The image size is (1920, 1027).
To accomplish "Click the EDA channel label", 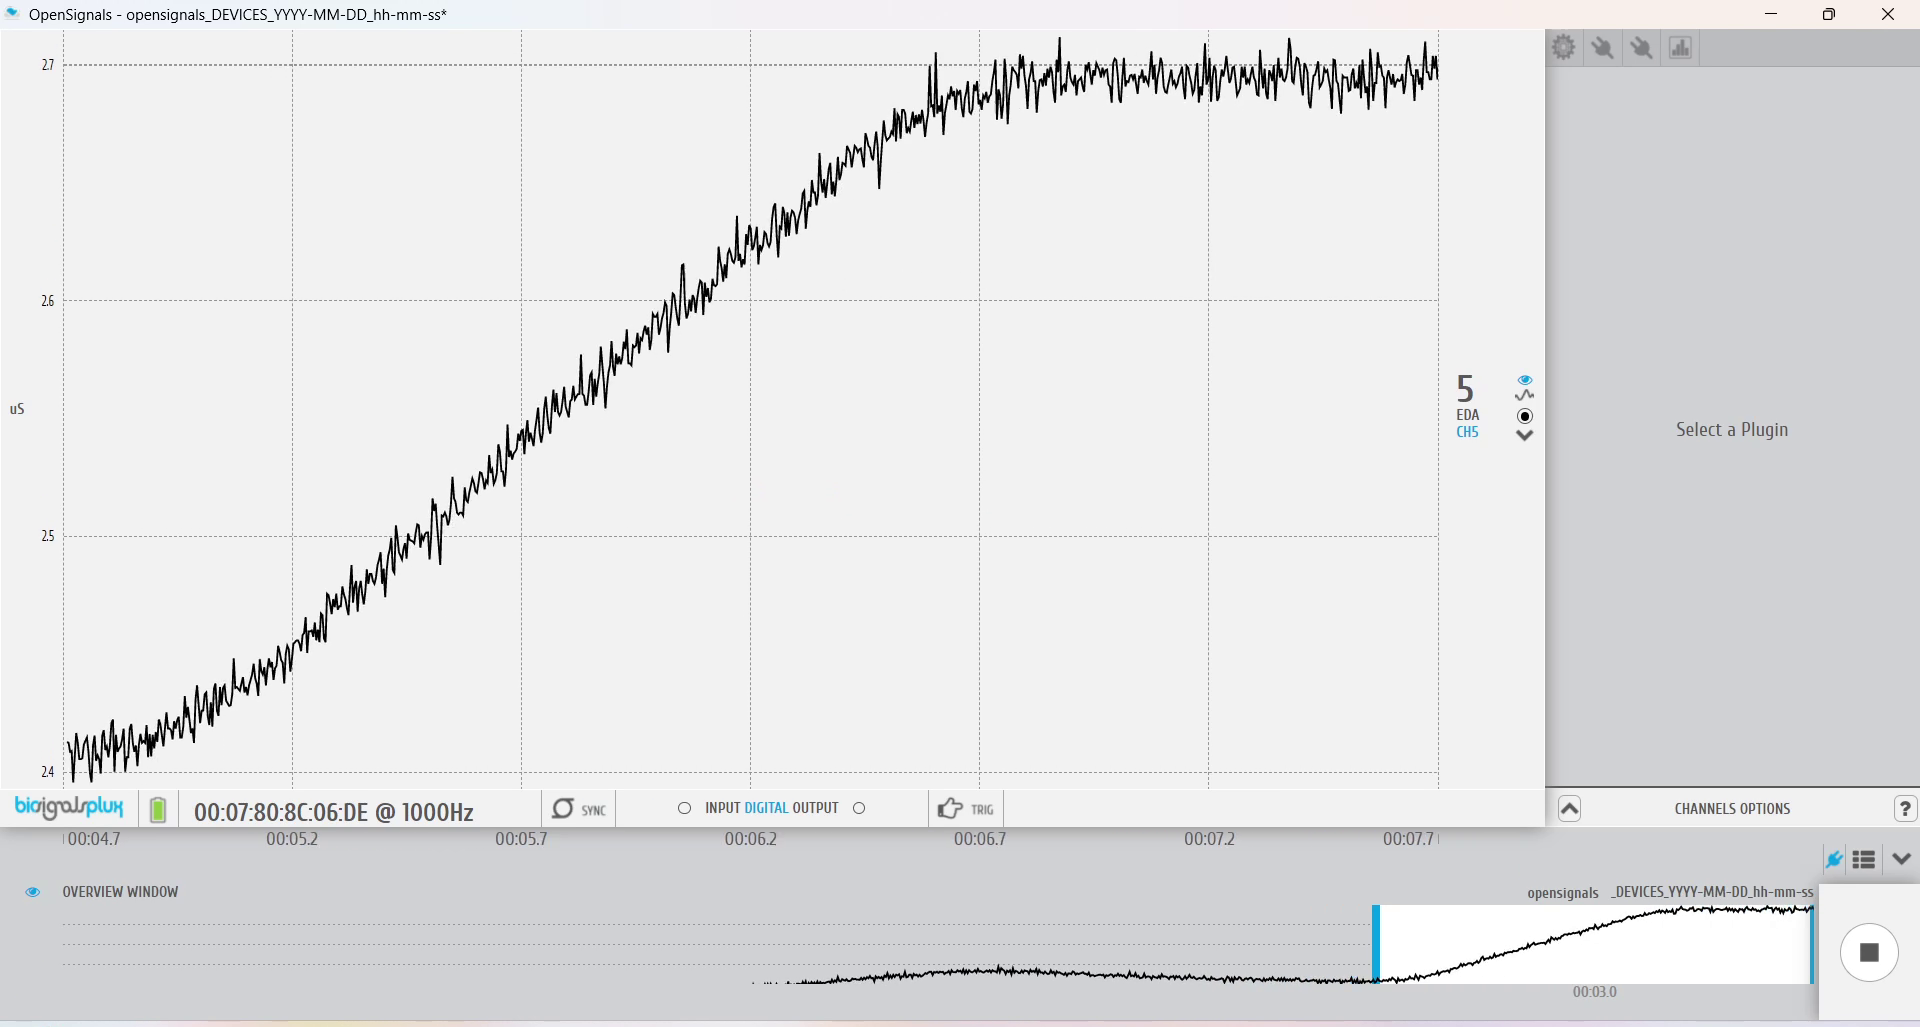I will pos(1467,415).
